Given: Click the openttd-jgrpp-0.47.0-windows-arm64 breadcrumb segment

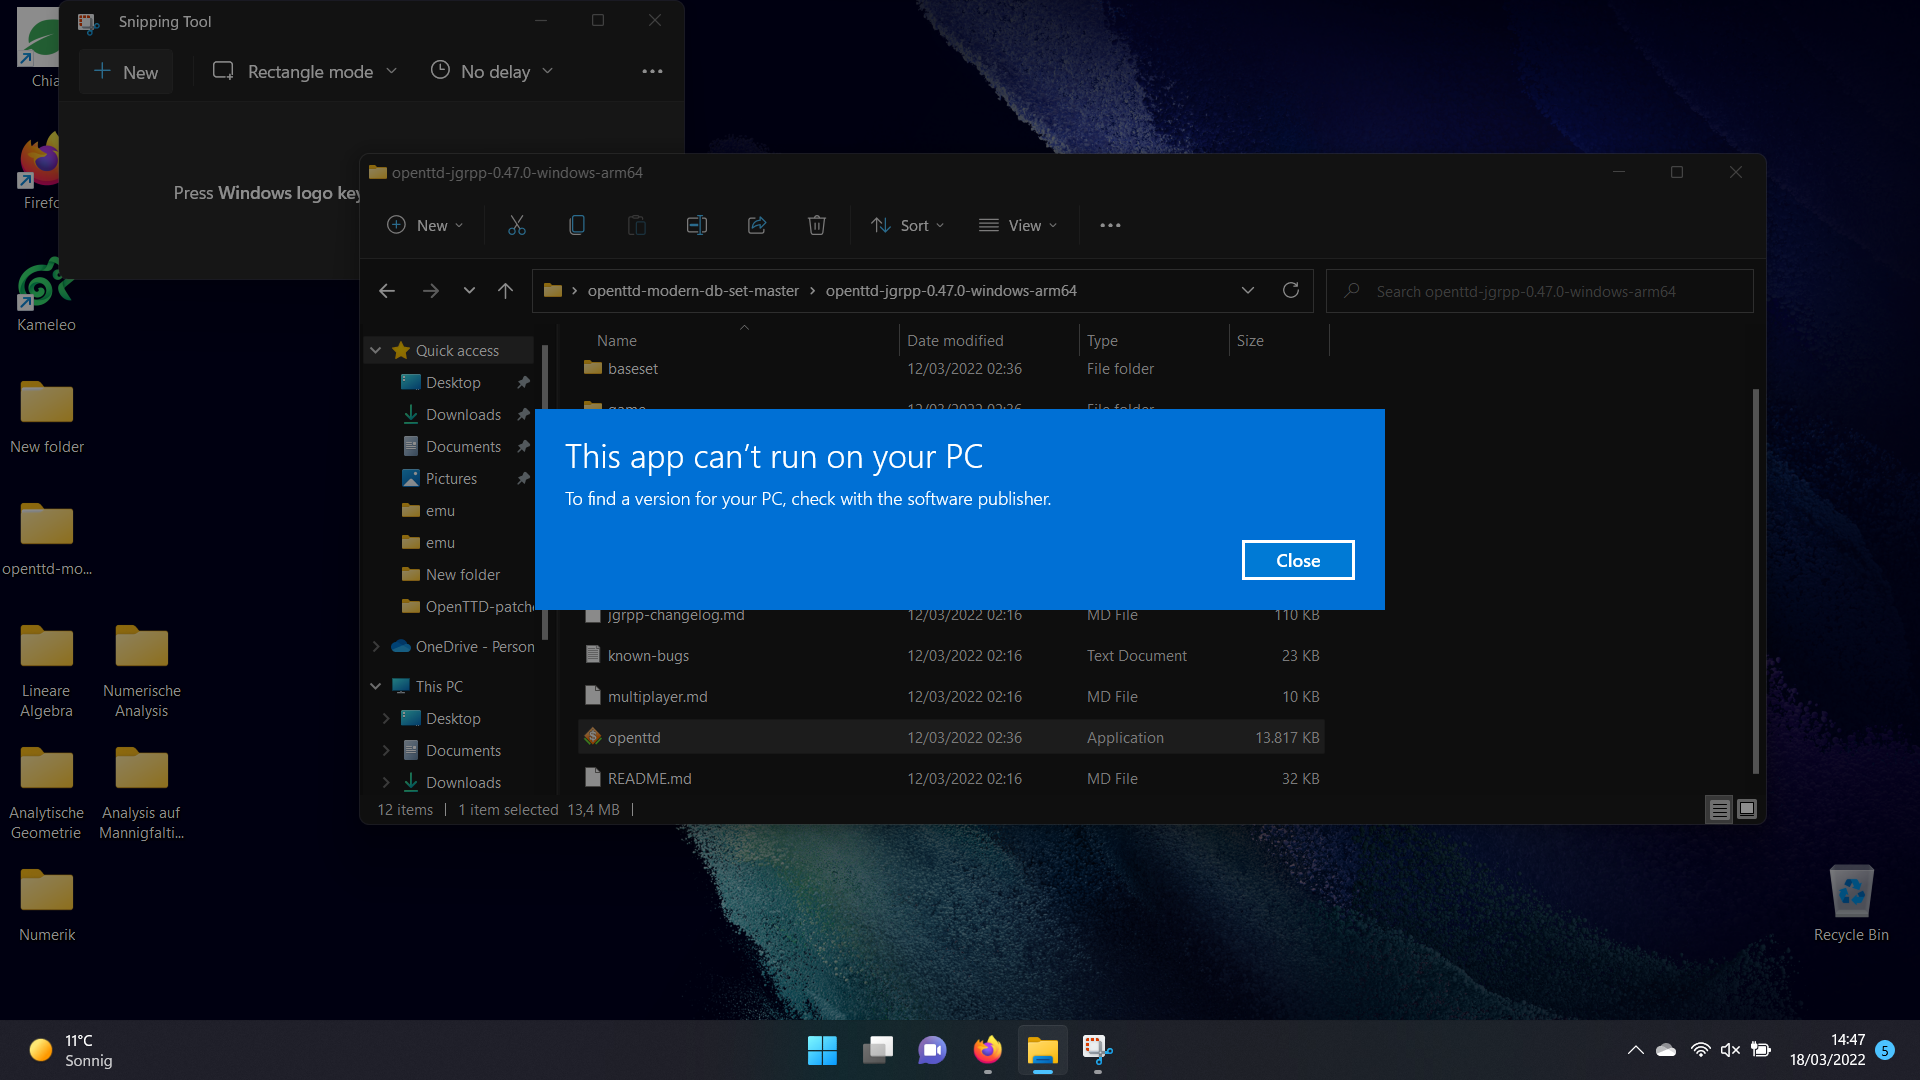Looking at the screenshot, I should pyautogui.click(x=951, y=291).
